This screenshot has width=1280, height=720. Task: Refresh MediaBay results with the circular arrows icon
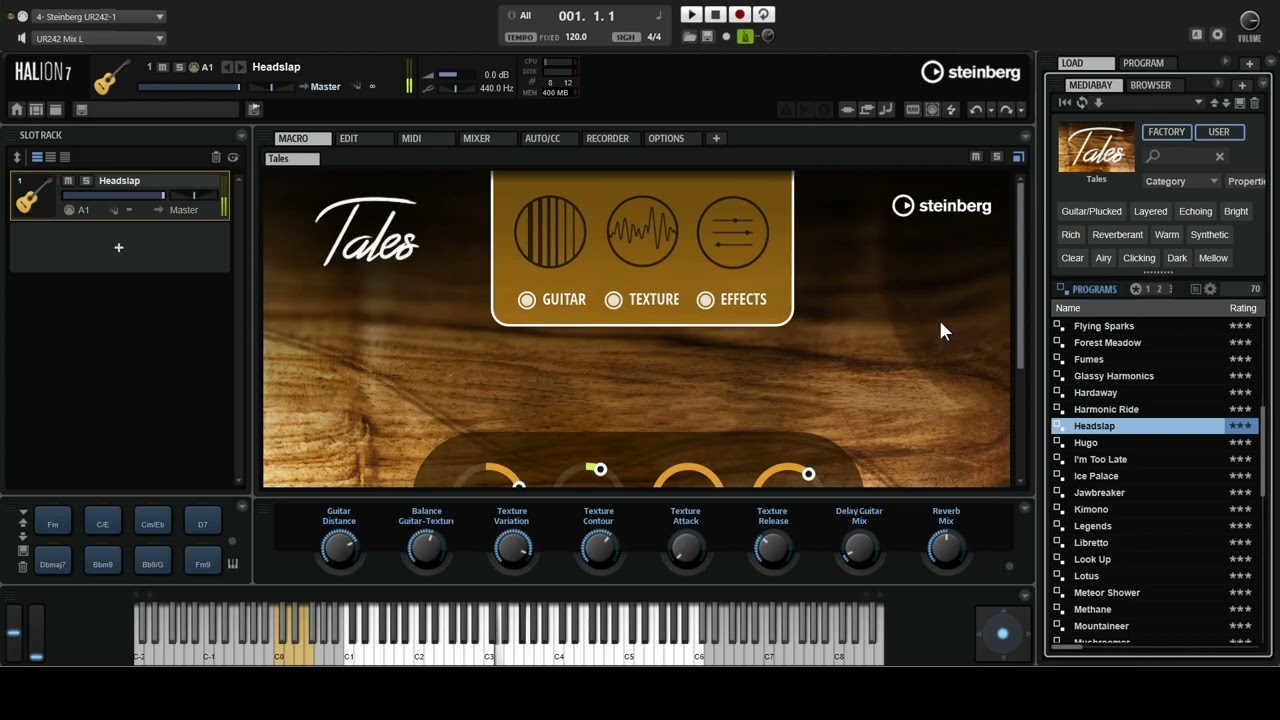click(x=1081, y=103)
